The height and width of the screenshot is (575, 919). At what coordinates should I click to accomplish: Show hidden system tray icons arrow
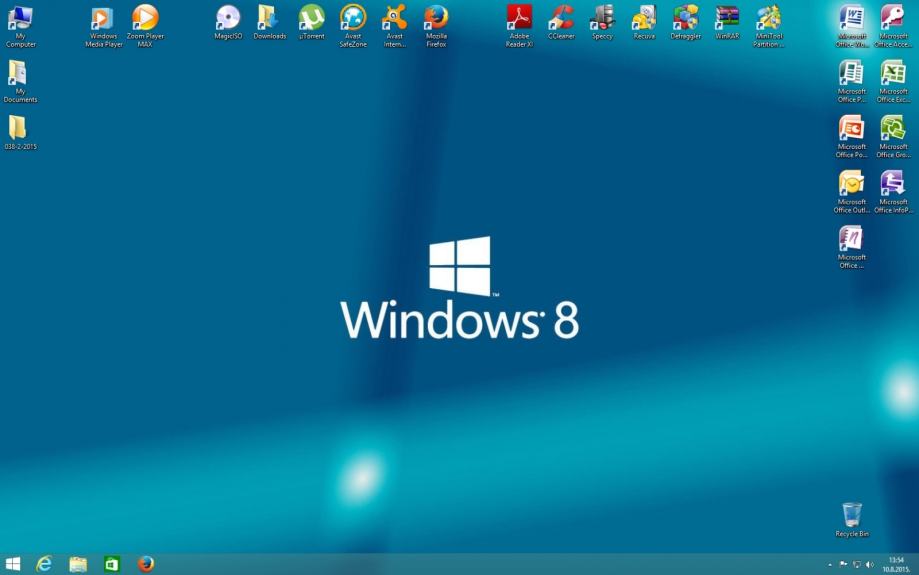pos(830,564)
